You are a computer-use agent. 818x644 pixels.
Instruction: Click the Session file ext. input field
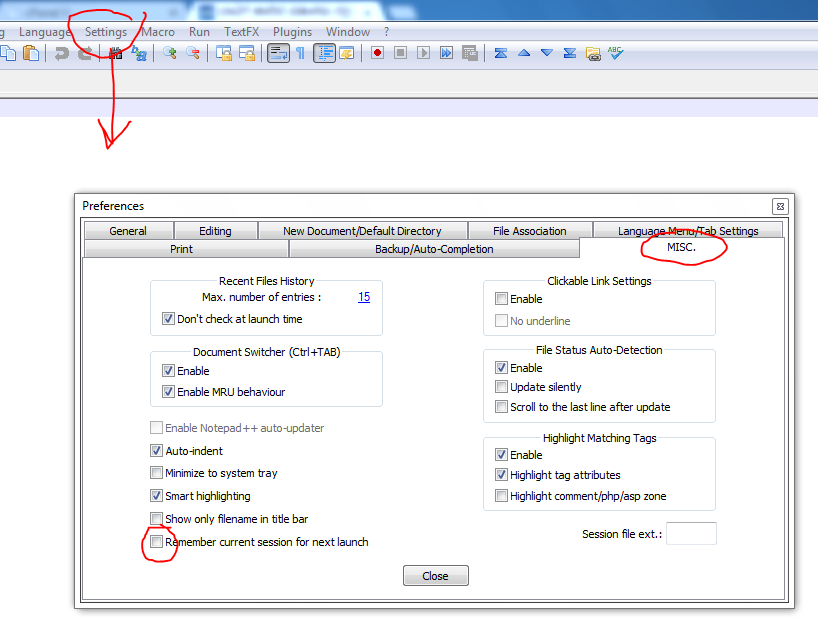coord(691,533)
